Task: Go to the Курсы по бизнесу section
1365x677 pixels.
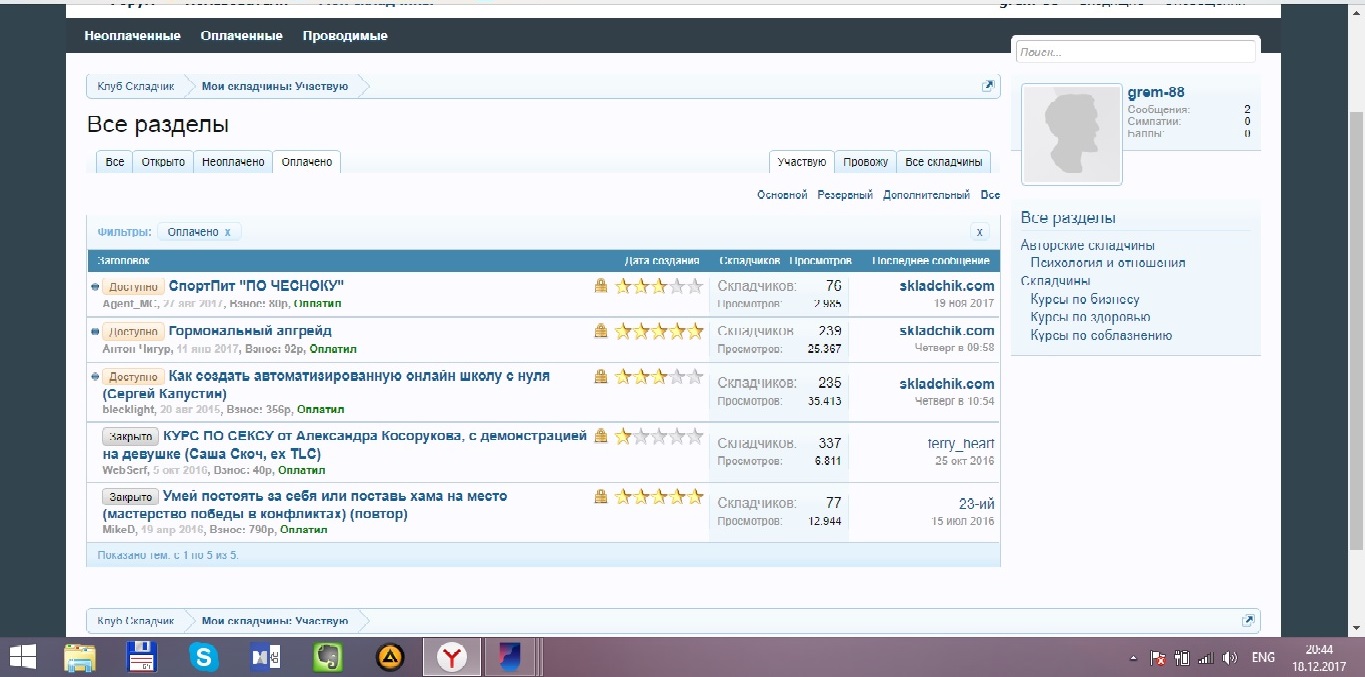Action: (x=1084, y=300)
